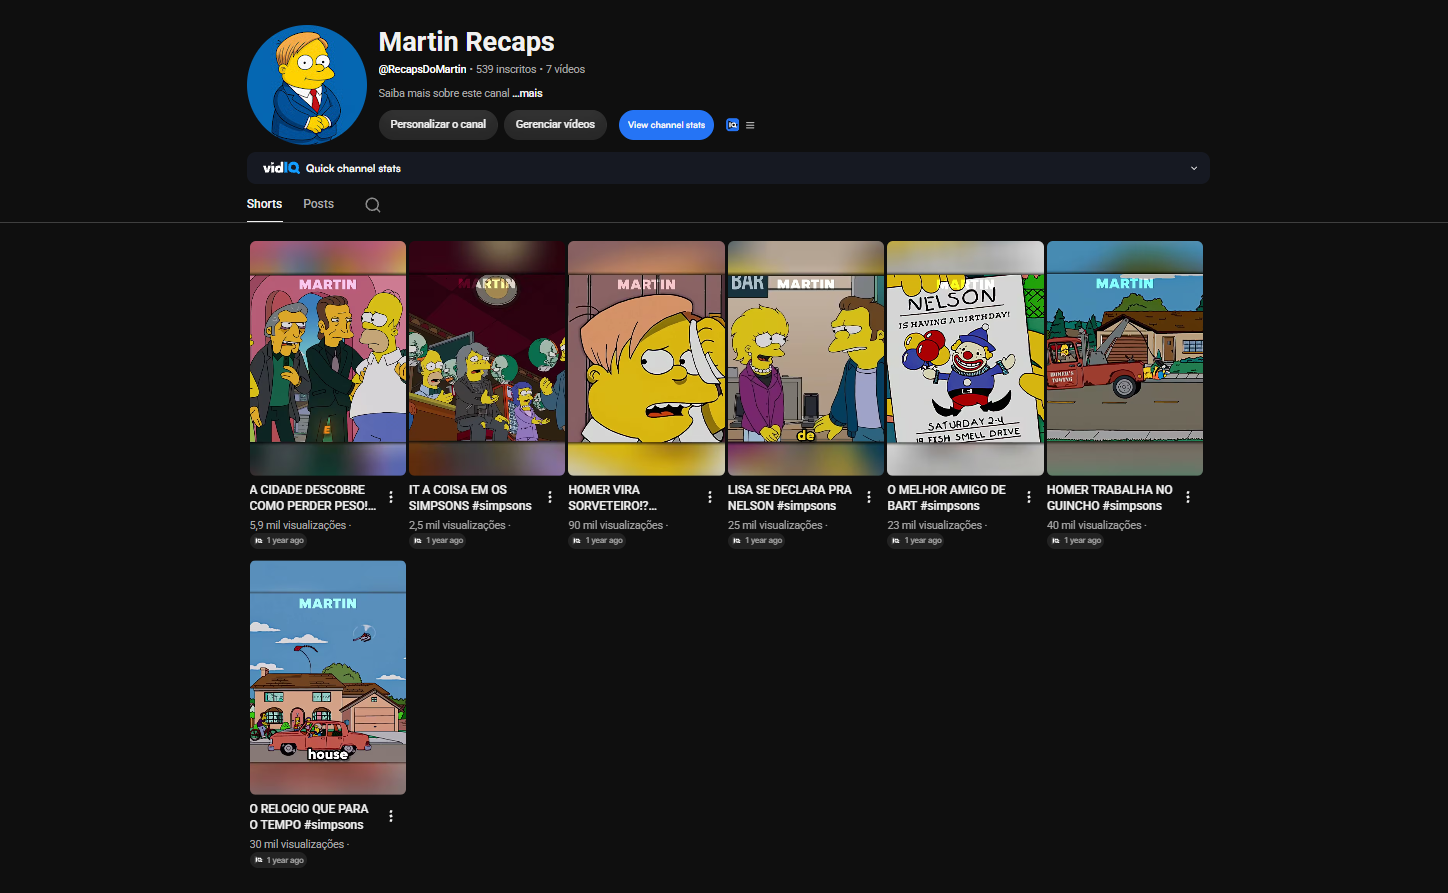Open three-dot menu for O RELOGIO QUE PARA O TEMPO
The height and width of the screenshot is (893, 1448).
(391, 816)
